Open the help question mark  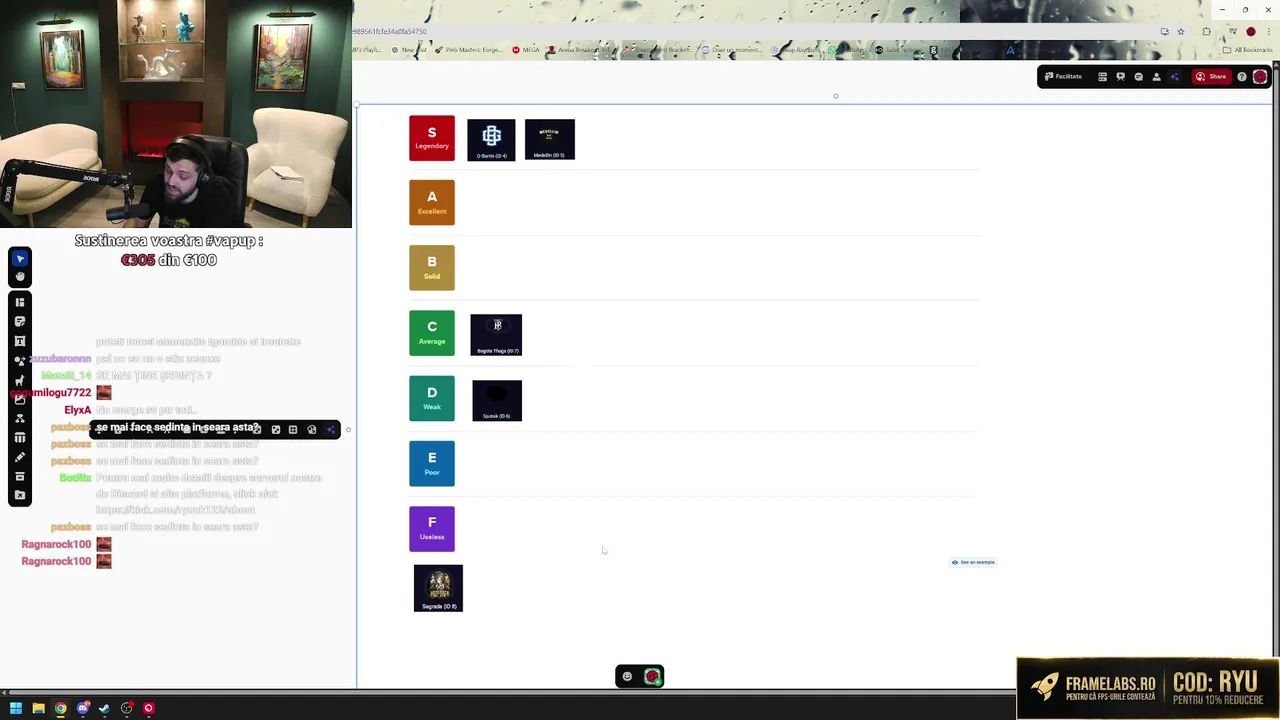coord(1242,77)
